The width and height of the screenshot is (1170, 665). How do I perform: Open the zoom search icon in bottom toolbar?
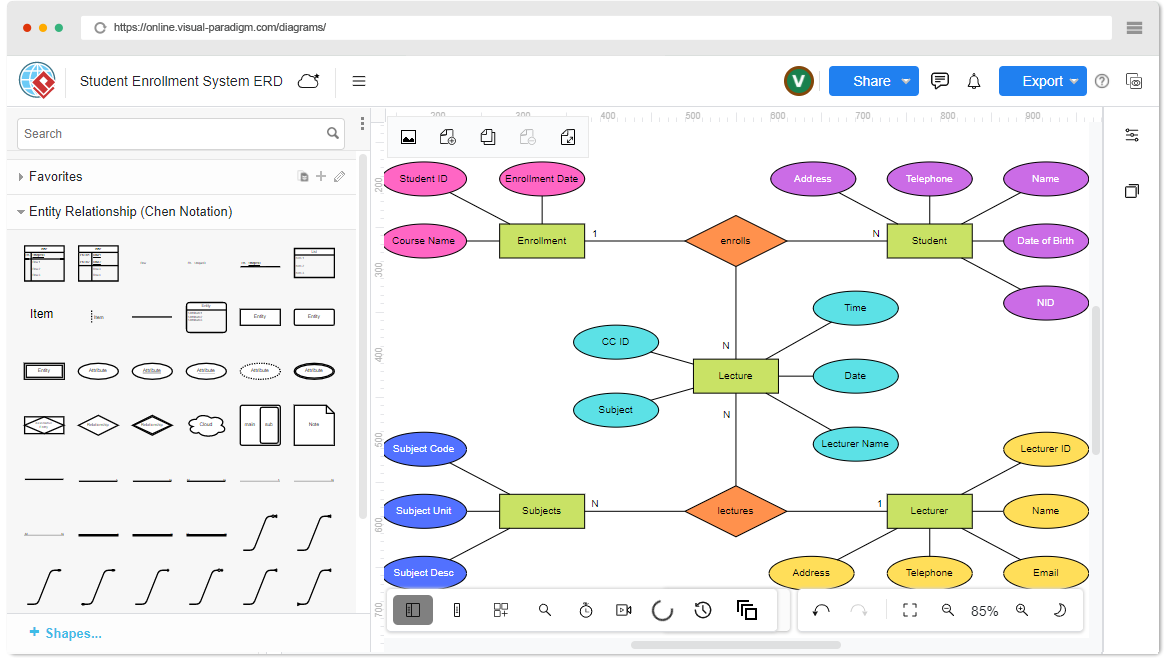[545, 610]
